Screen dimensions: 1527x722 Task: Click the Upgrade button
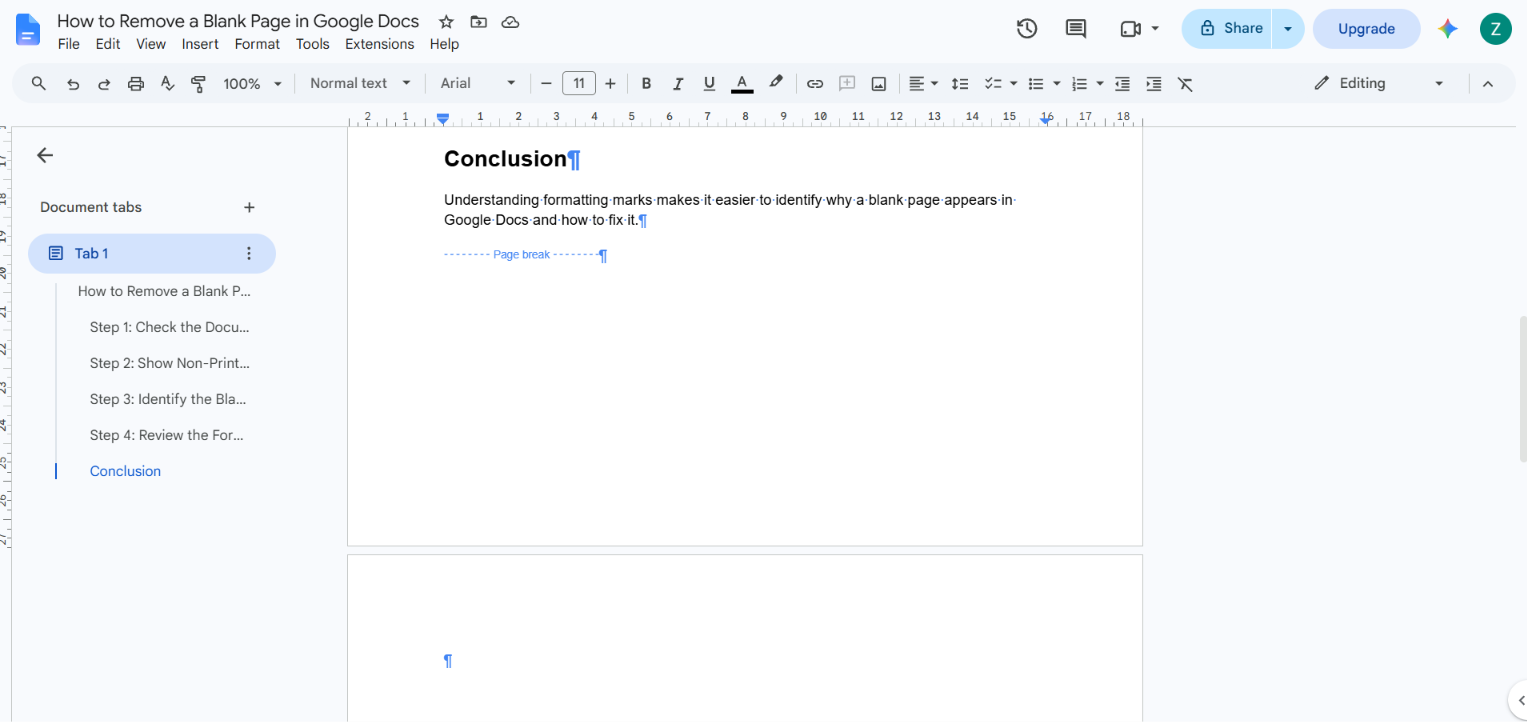1366,29
